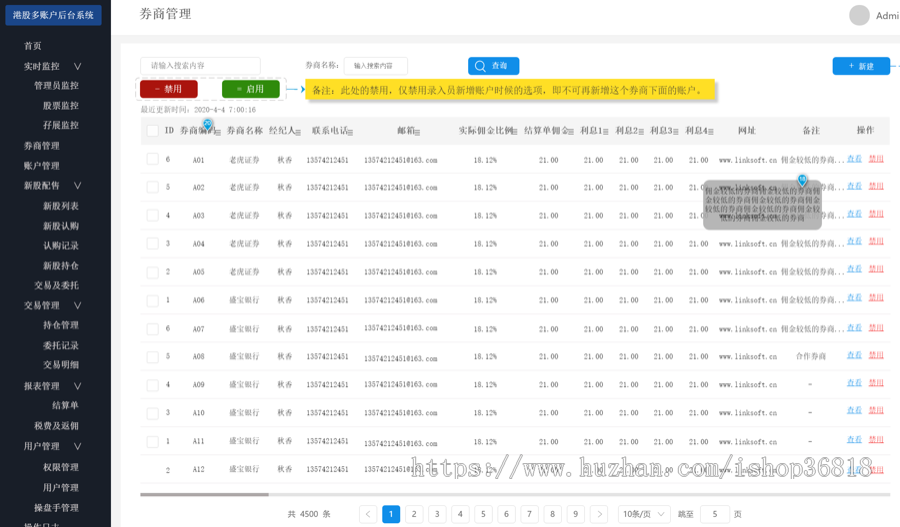Click 禁用 link in A10 row
900x527 pixels.
coord(876,410)
